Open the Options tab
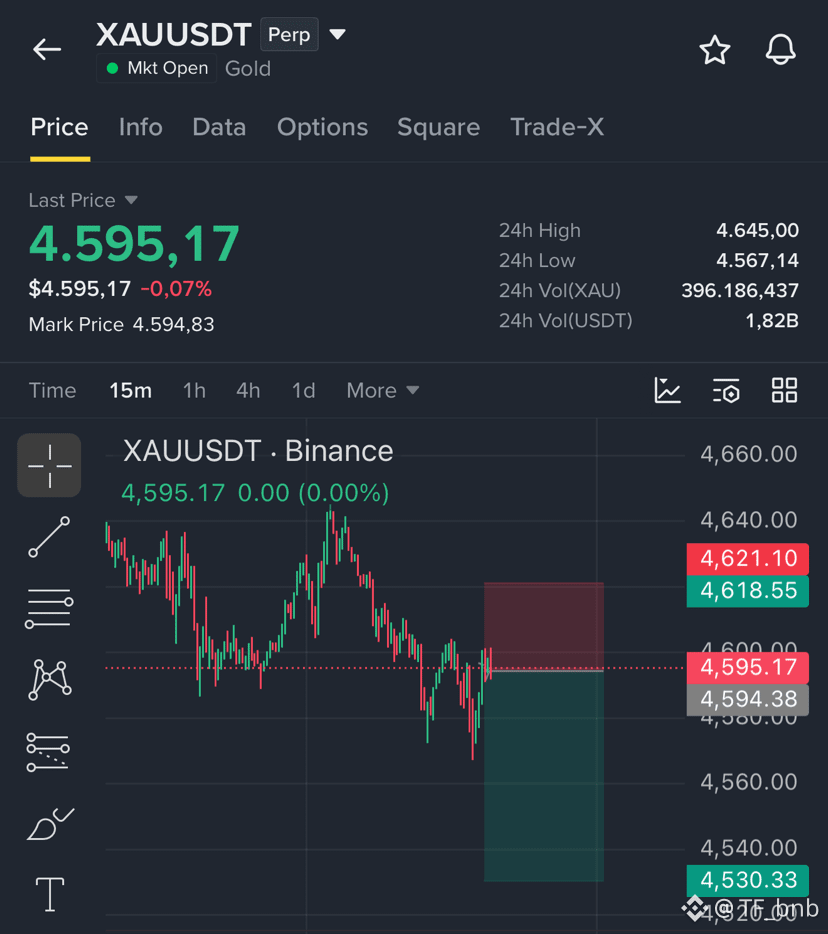Viewport: 828px width, 934px height. click(322, 127)
